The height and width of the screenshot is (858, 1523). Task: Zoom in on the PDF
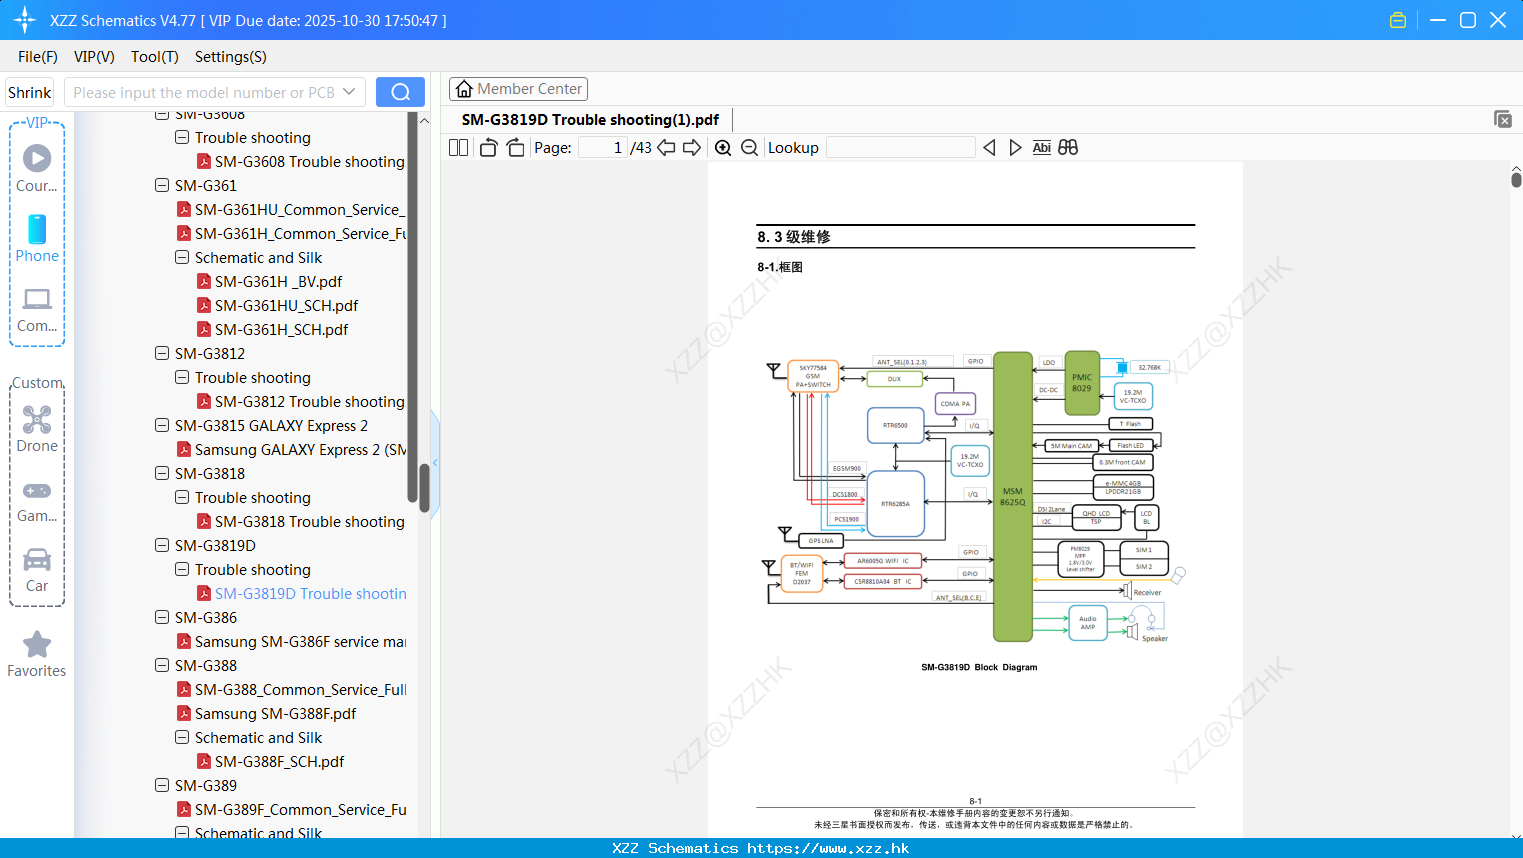pos(723,147)
